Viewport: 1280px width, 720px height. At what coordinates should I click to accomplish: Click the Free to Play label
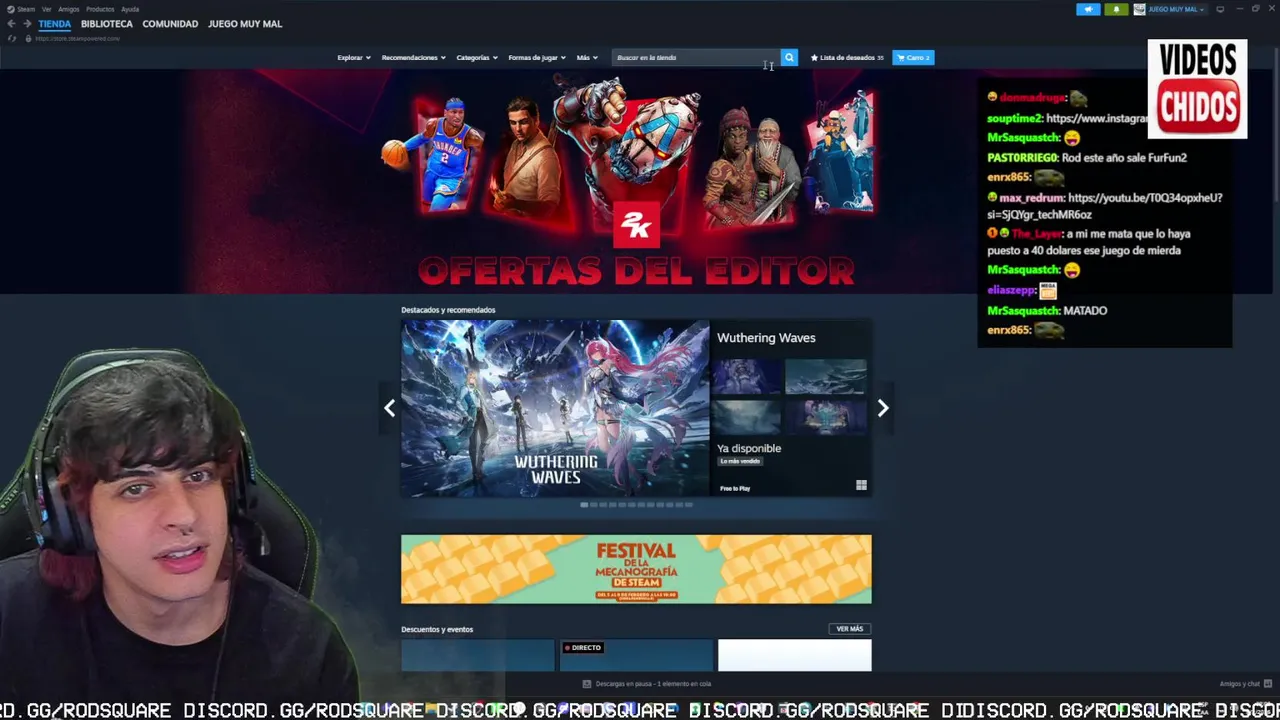[x=735, y=488]
